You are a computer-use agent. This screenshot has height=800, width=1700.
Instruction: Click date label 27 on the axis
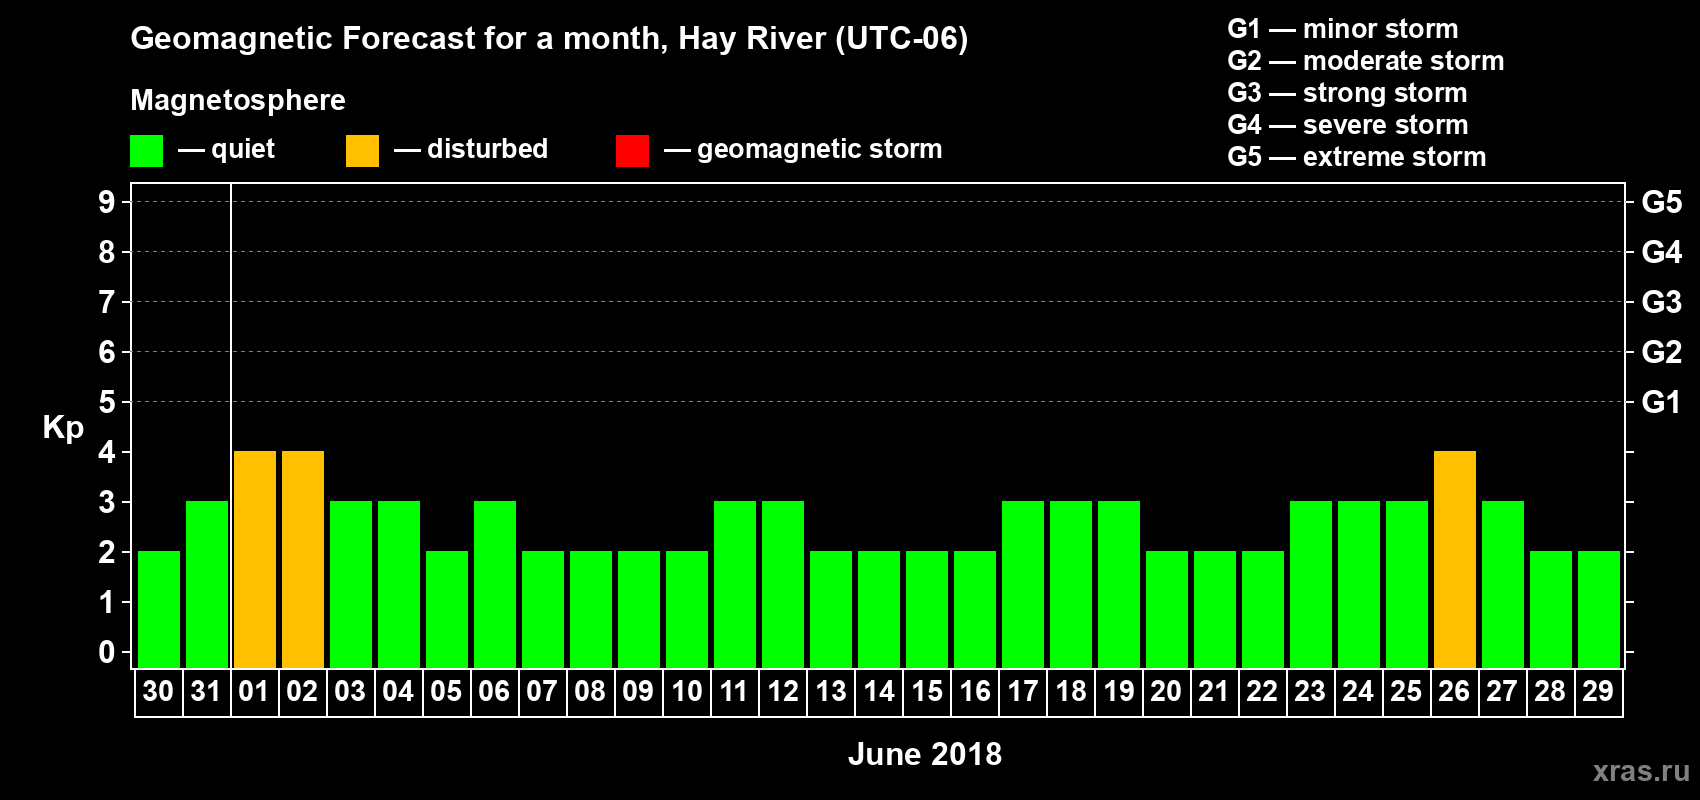point(1502,691)
